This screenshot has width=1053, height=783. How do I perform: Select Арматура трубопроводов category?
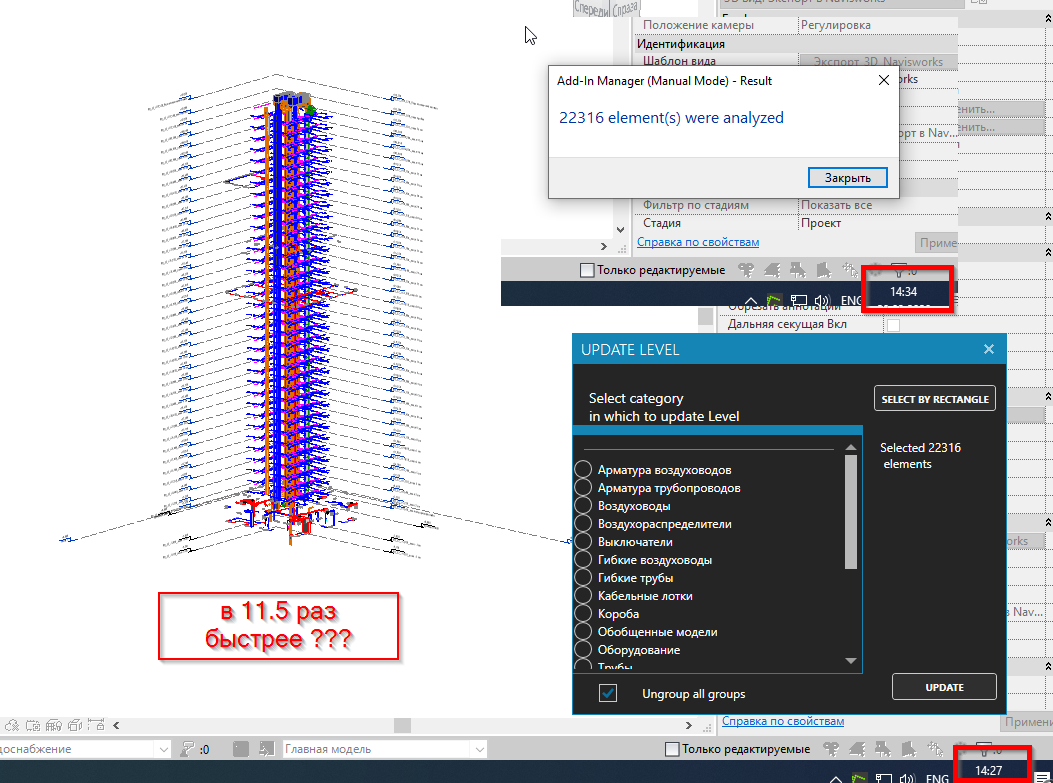[x=583, y=488]
